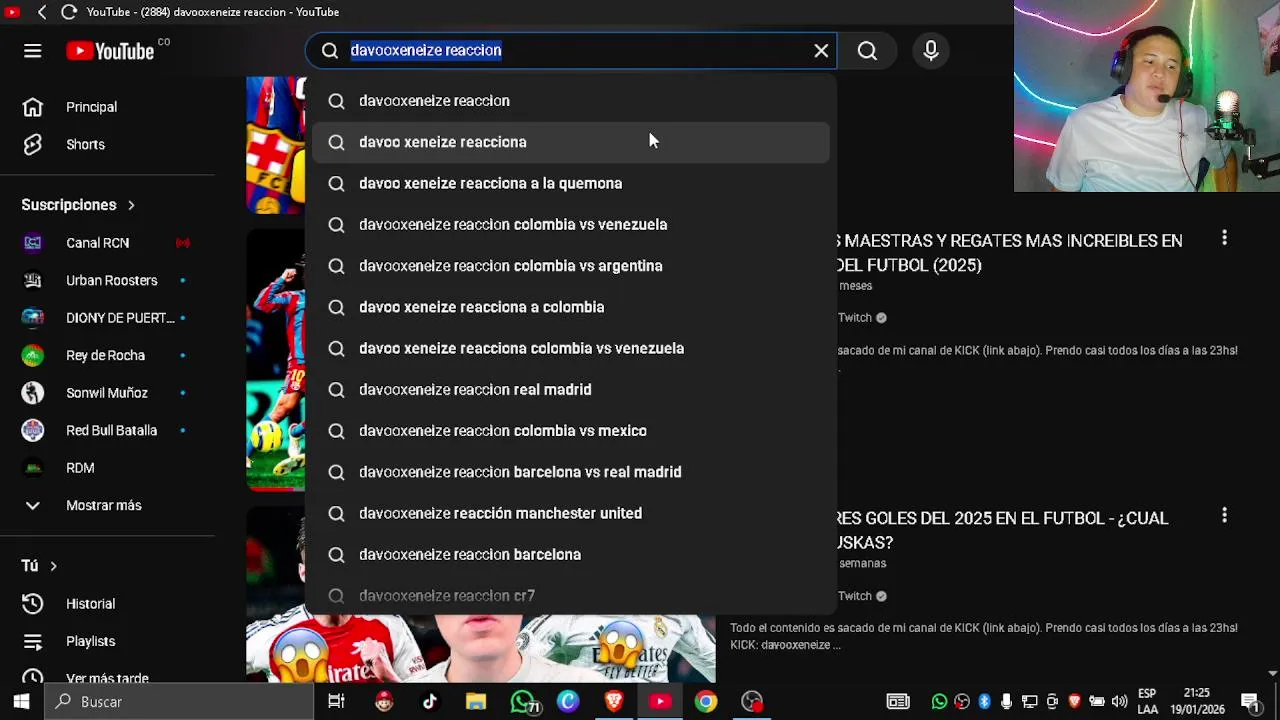This screenshot has height=720, width=1280.
Task: Expand subscriptions with Mostrar más
Action: point(107,505)
